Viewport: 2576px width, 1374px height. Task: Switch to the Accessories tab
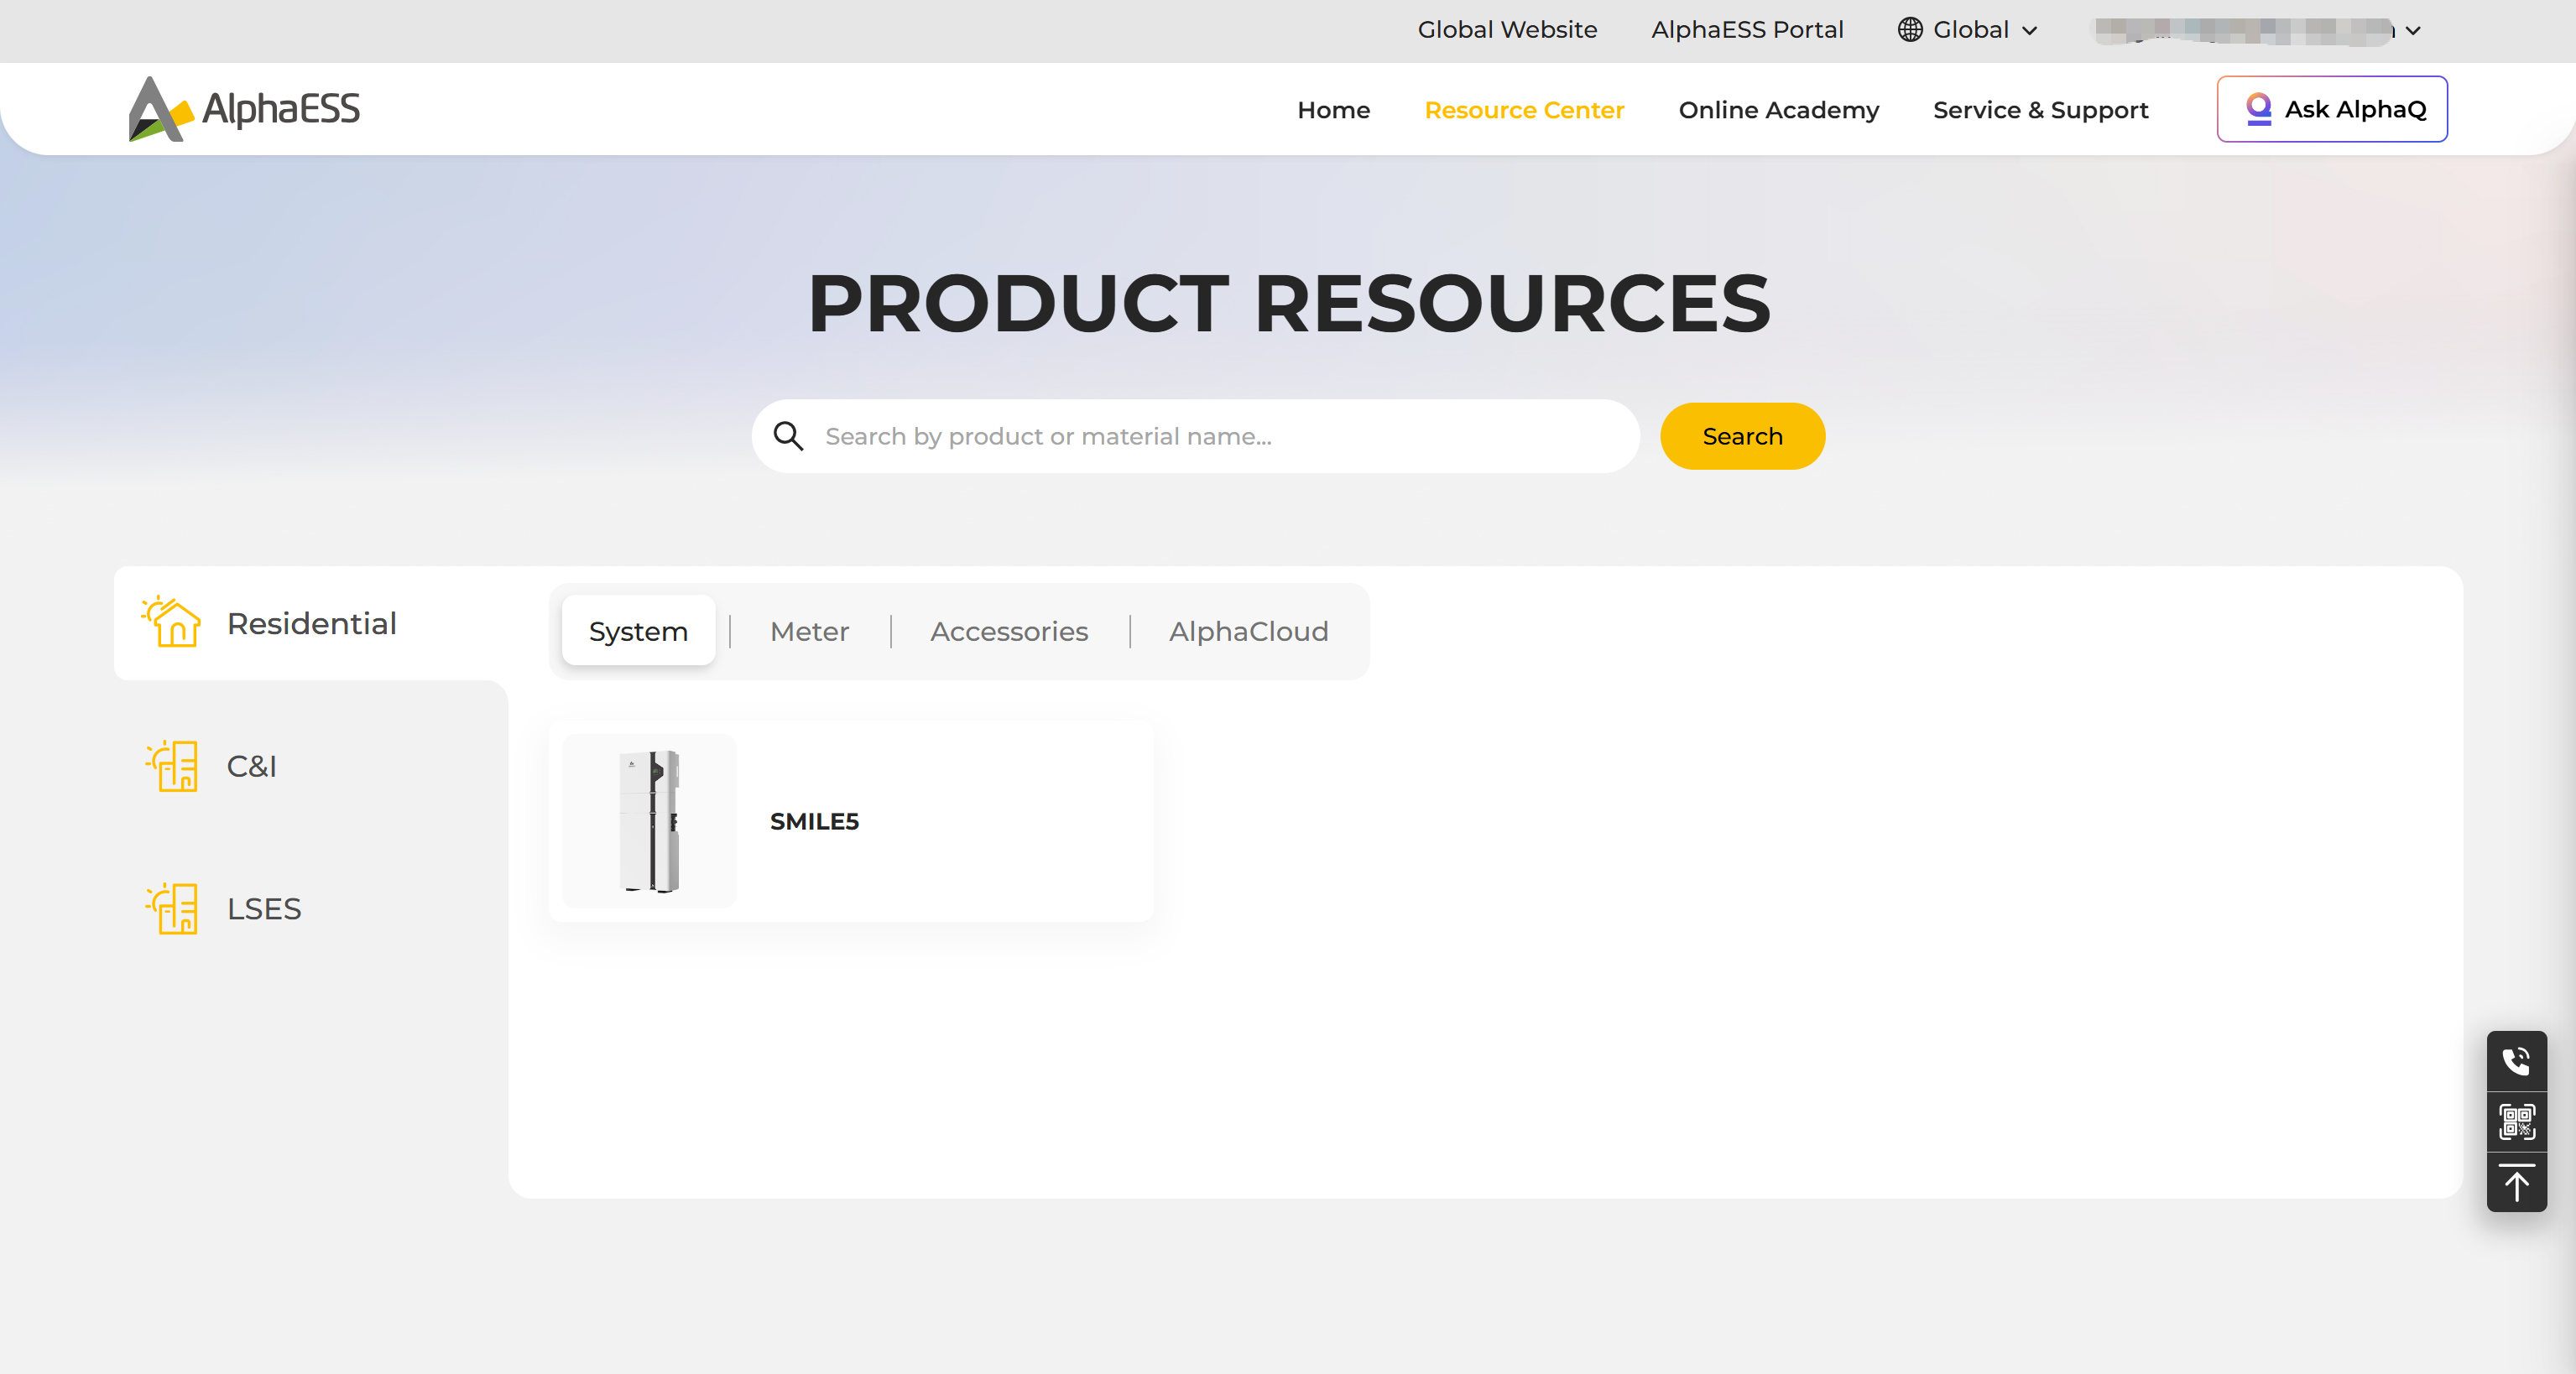1009,631
